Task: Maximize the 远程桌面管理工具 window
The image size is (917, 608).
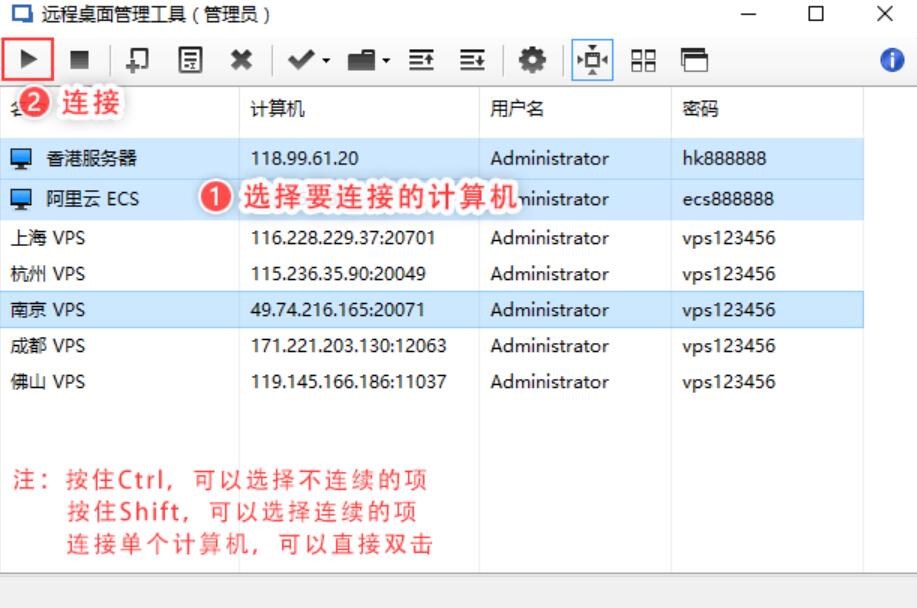Action: (x=816, y=14)
